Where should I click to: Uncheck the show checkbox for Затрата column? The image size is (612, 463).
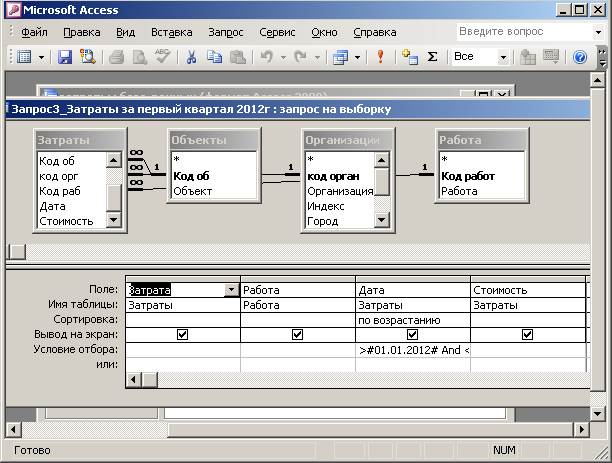pyautogui.click(x=182, y=334)
